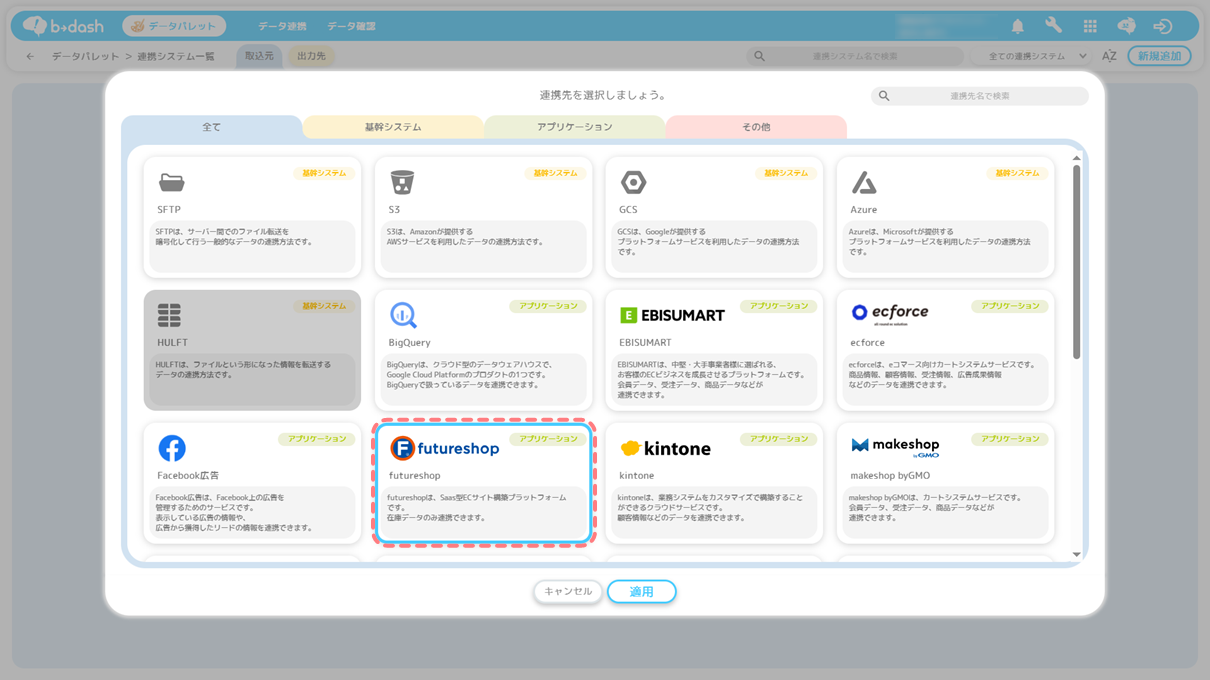Open the apps grid icon
1210x680 pixels.
1090,26
